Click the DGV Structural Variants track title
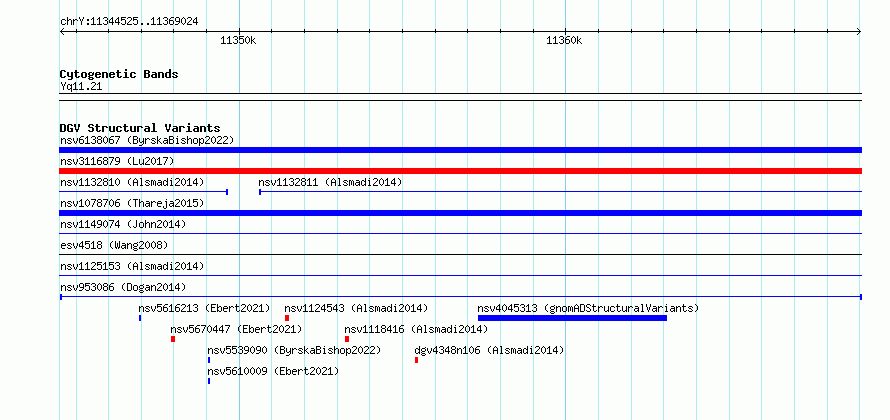Image resolution: width=890 pixels, height=420 pixels. tap(140, 128)
